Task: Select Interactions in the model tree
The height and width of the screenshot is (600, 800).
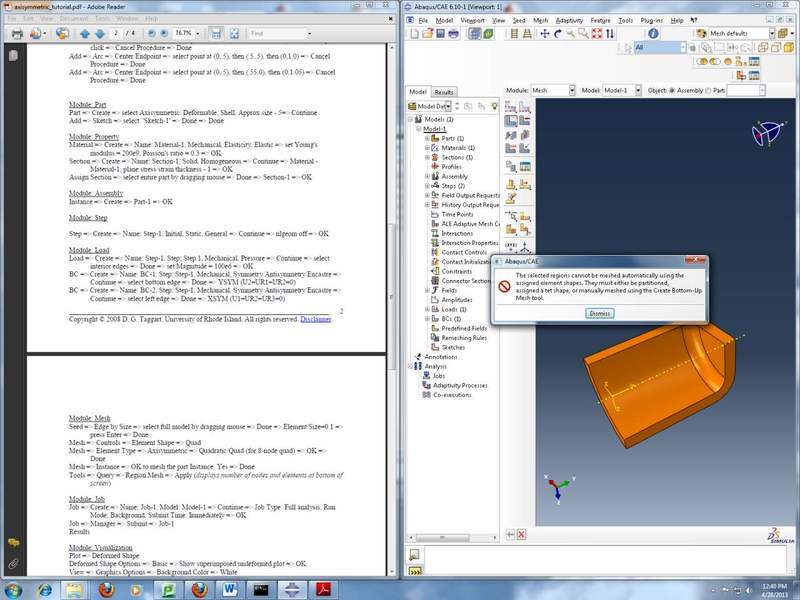Action: coord(457,233)
